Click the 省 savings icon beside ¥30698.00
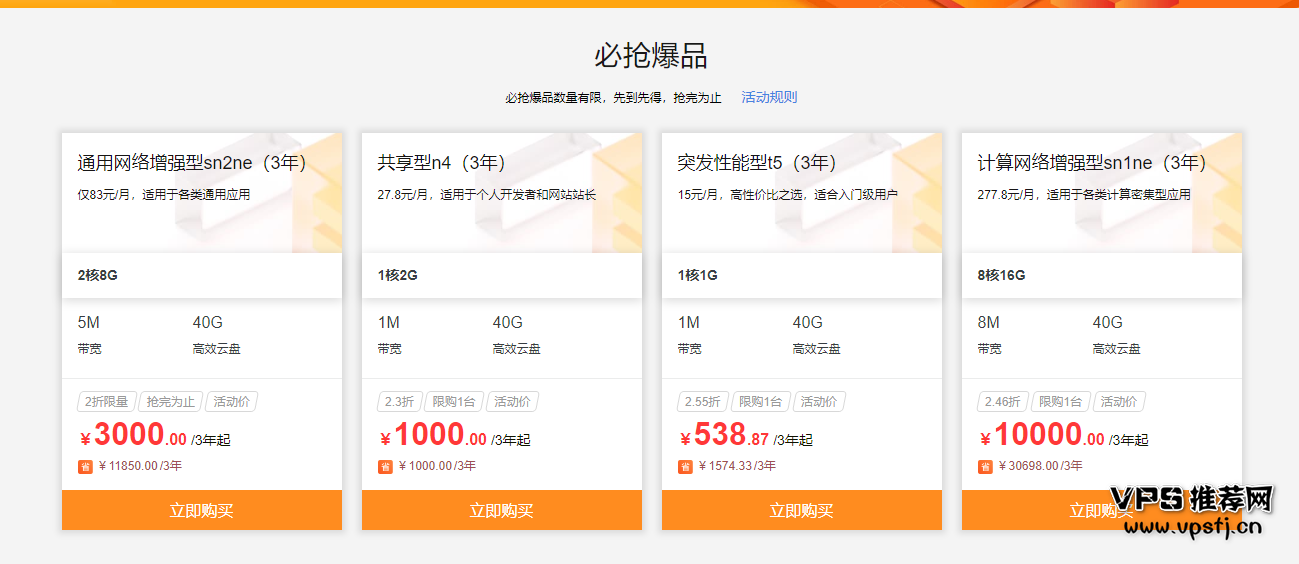 pos(985,466)
